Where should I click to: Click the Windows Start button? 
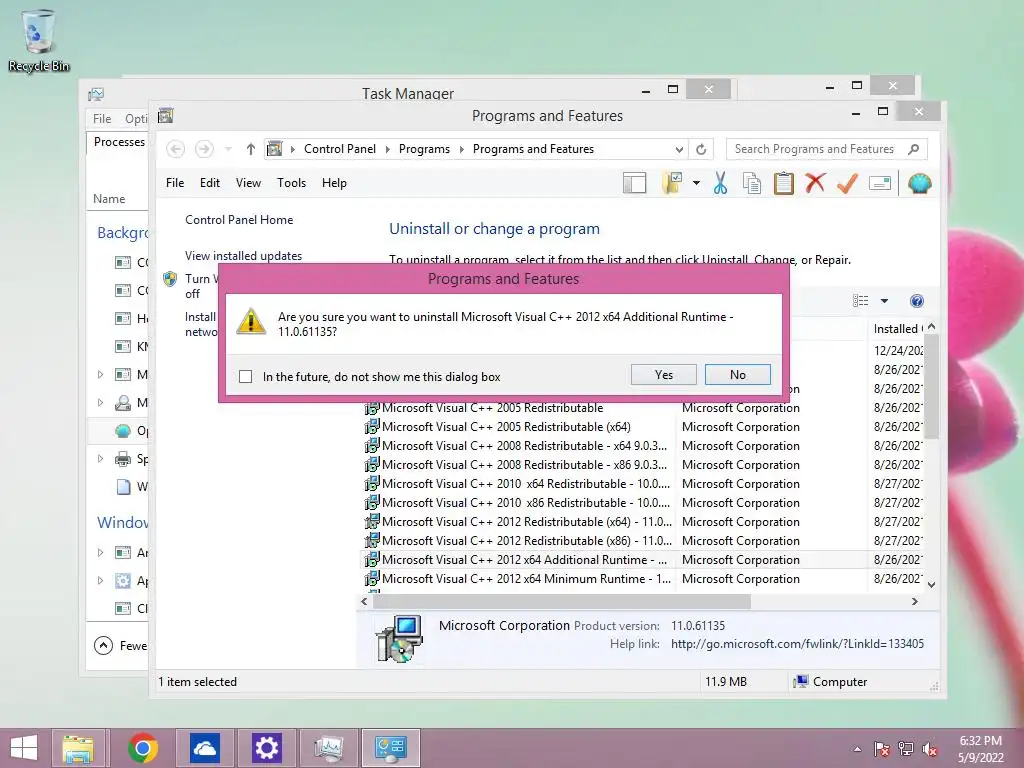(x=24, y=748)
